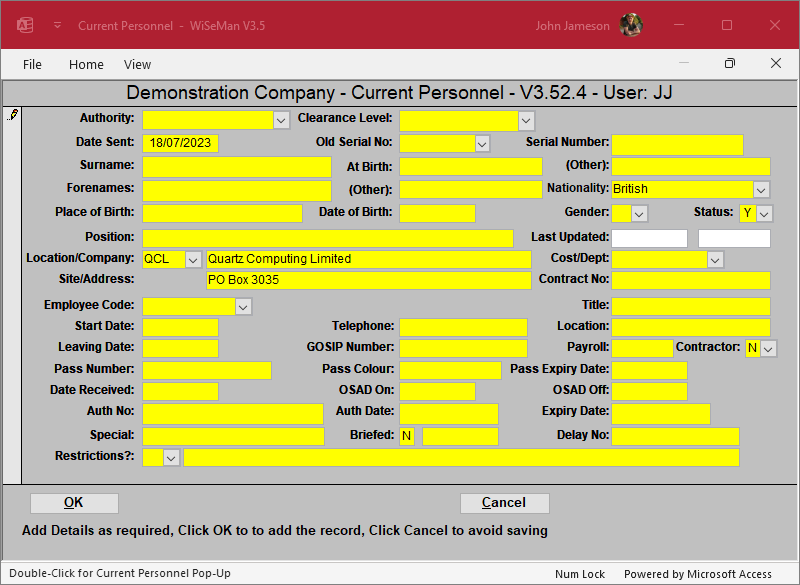The width and height of the screenshot is (800, 585).
Task: Open the View tab
Action: tap(137, 64)
